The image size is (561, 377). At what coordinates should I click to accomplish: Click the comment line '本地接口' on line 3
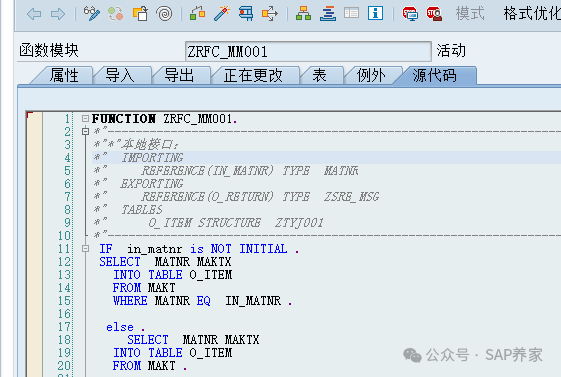(150, 145)
